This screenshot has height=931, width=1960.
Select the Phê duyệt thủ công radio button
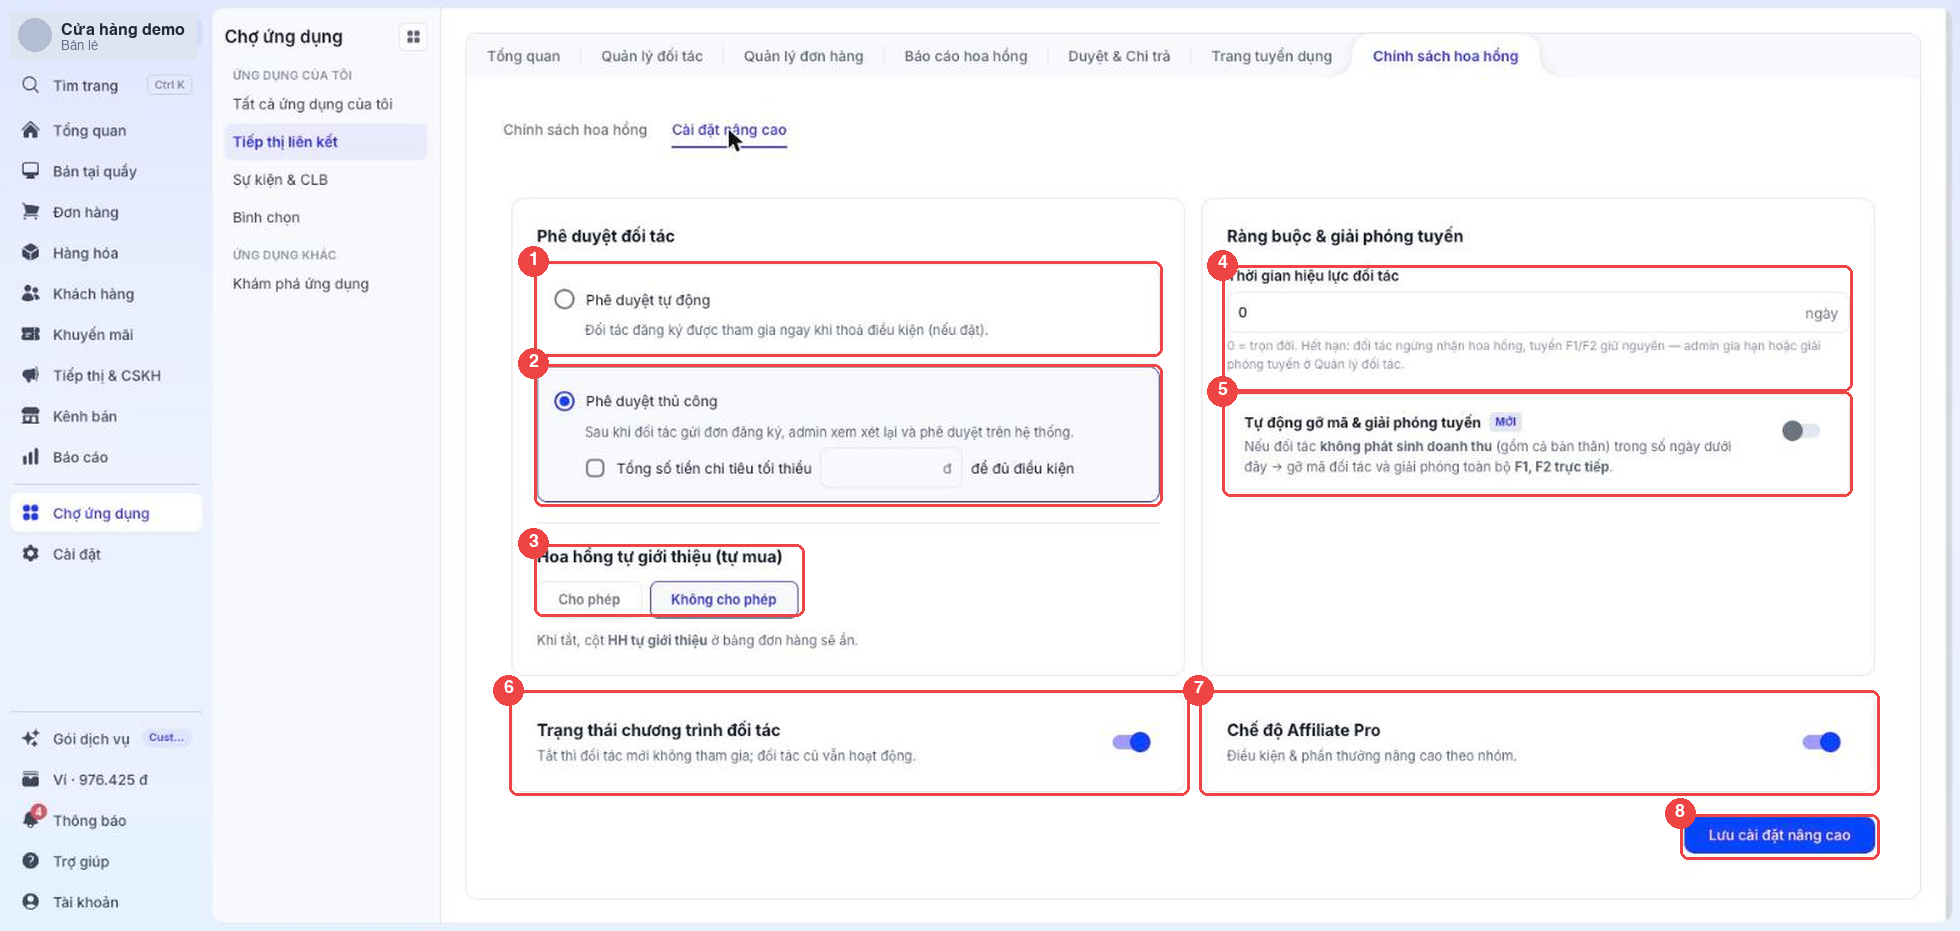point(565,401)
